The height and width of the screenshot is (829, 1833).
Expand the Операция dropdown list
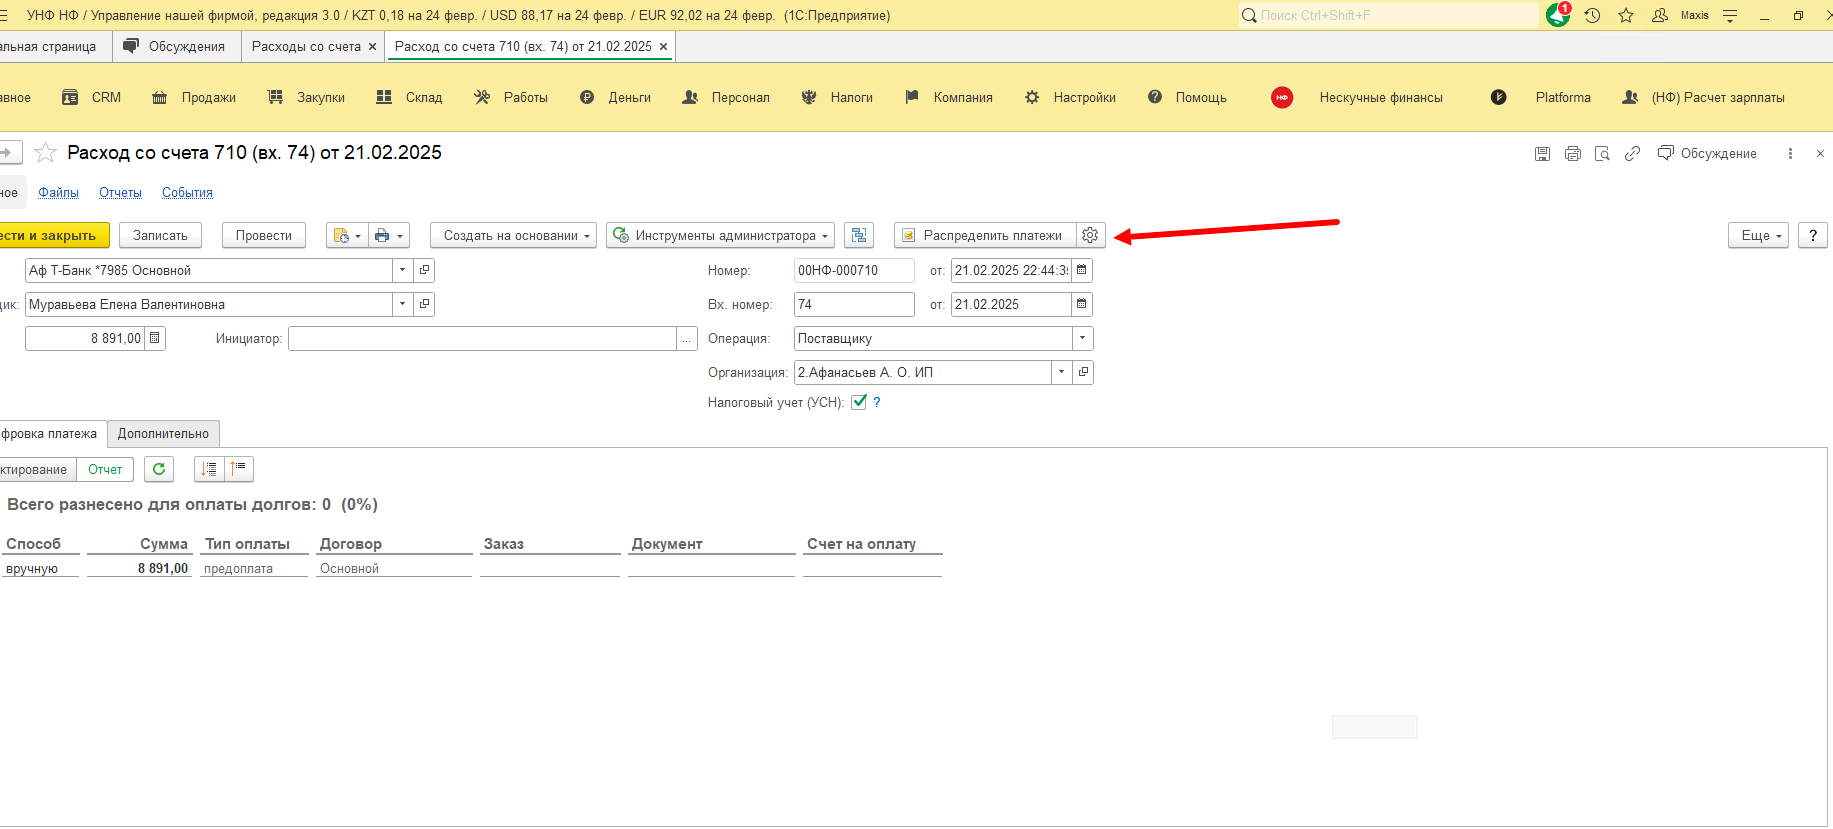pos(1082,338)
